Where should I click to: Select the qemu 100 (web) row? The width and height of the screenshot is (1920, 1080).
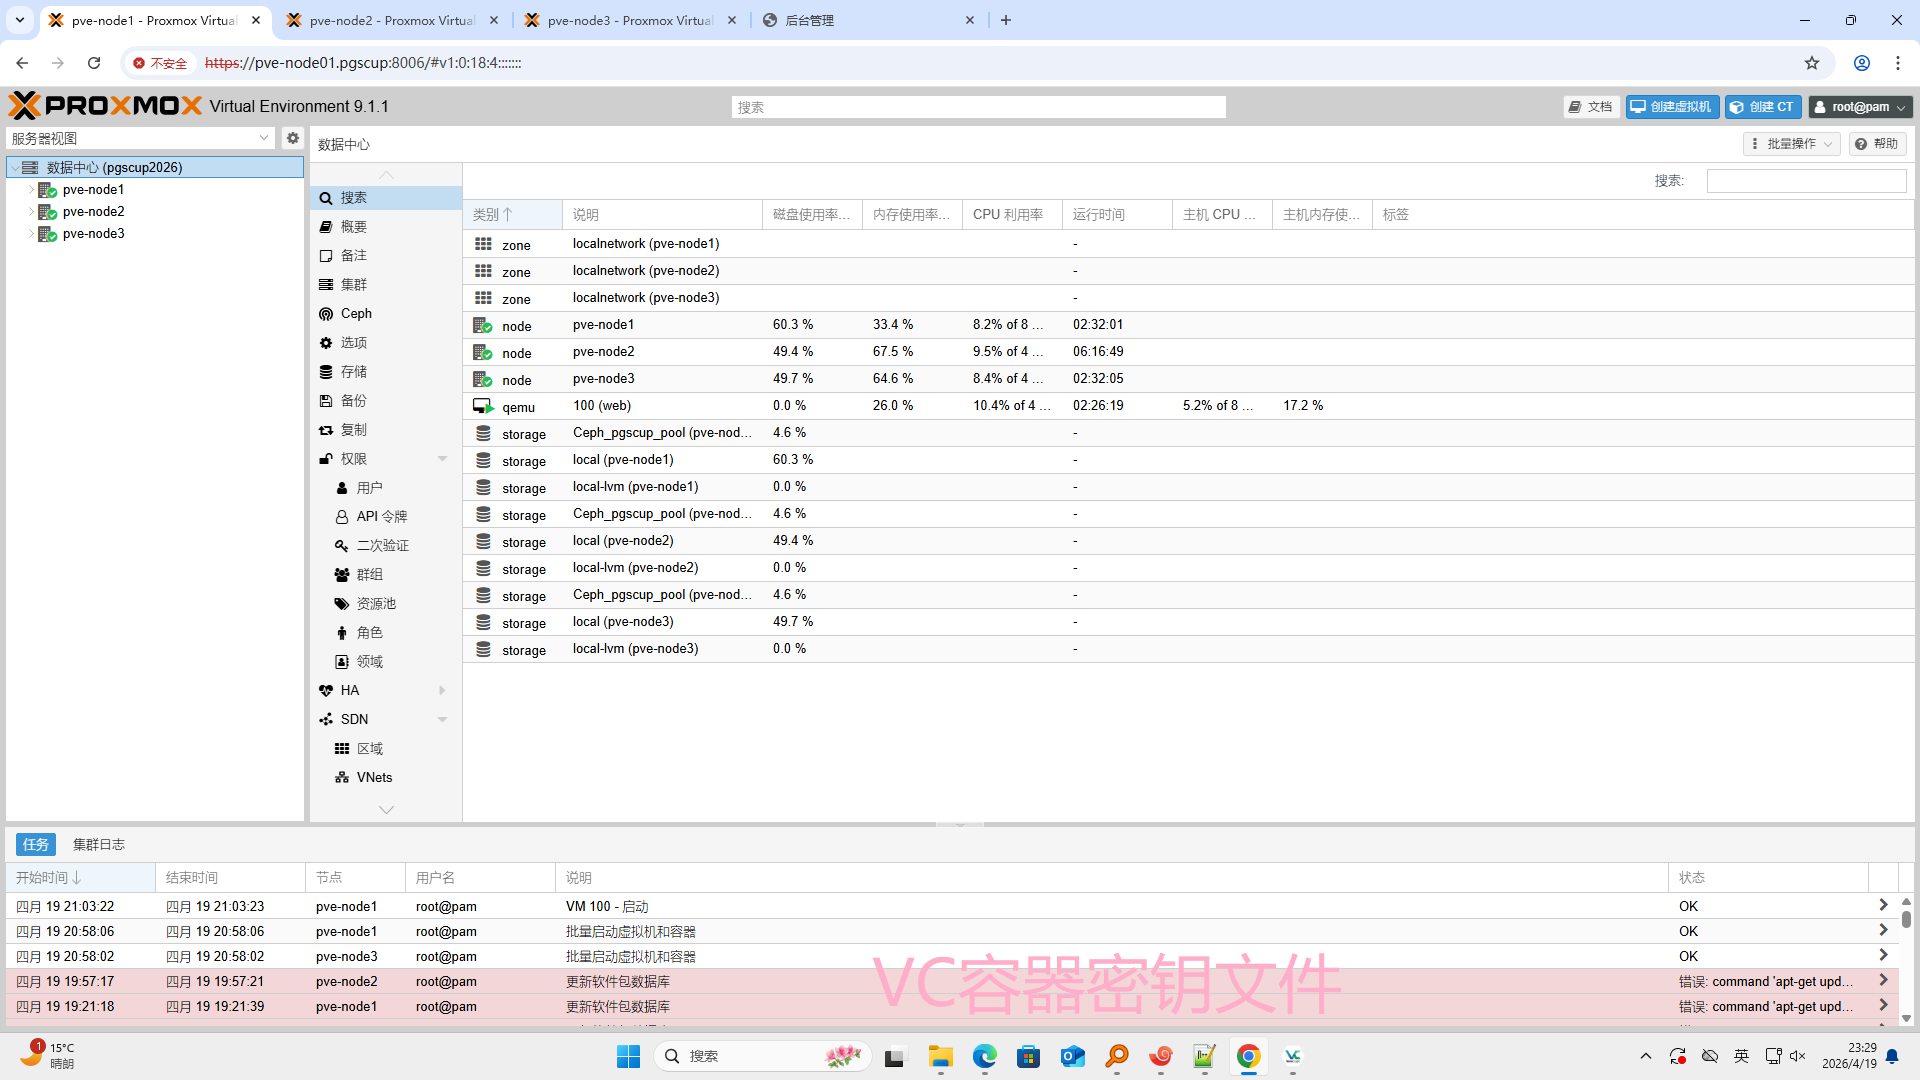click(x=1188, y=405)
